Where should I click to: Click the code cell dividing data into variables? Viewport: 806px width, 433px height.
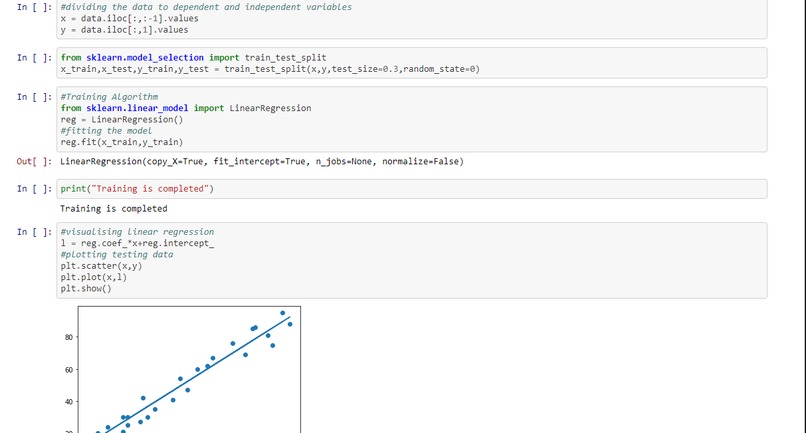(x=412, y=19)
